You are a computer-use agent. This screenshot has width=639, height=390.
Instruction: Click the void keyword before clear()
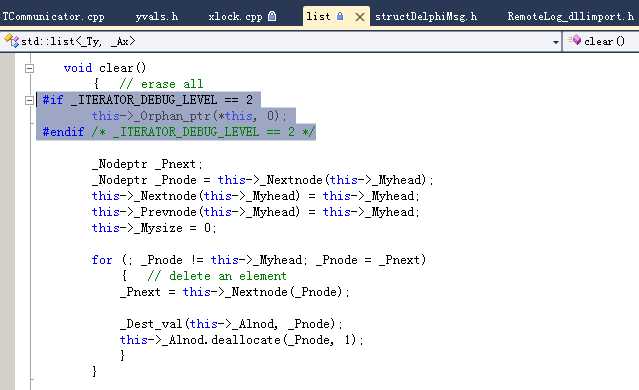point(78,68)
